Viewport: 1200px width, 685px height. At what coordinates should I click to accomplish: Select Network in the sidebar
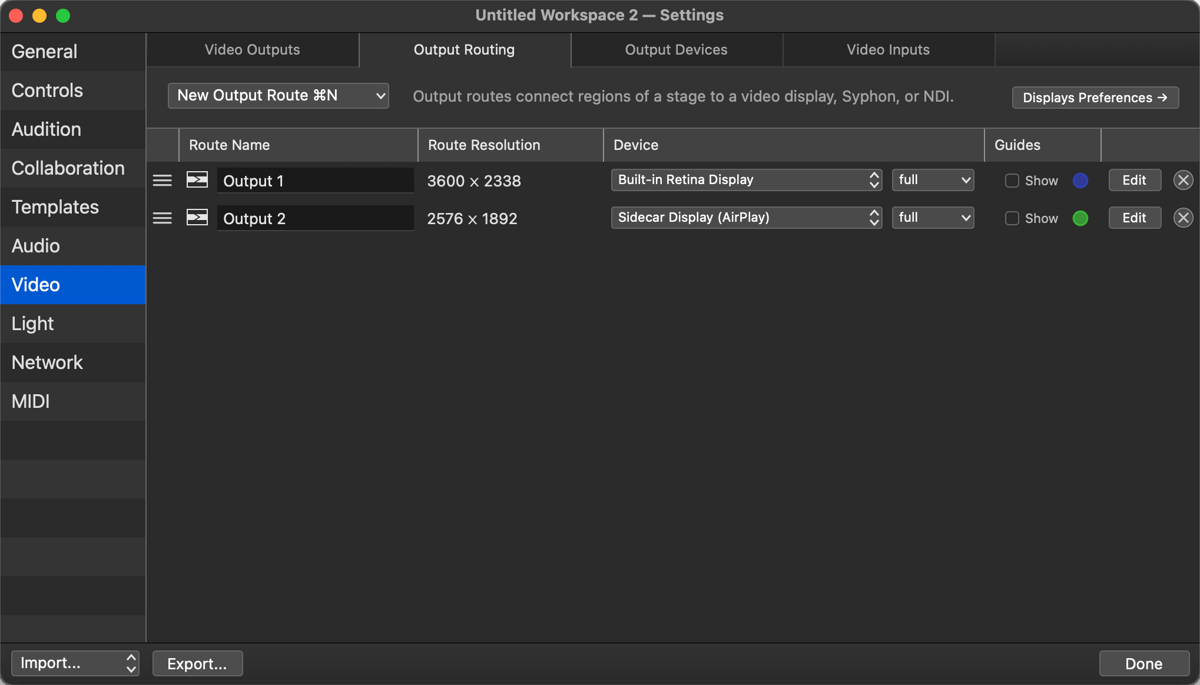click(73, 363)
